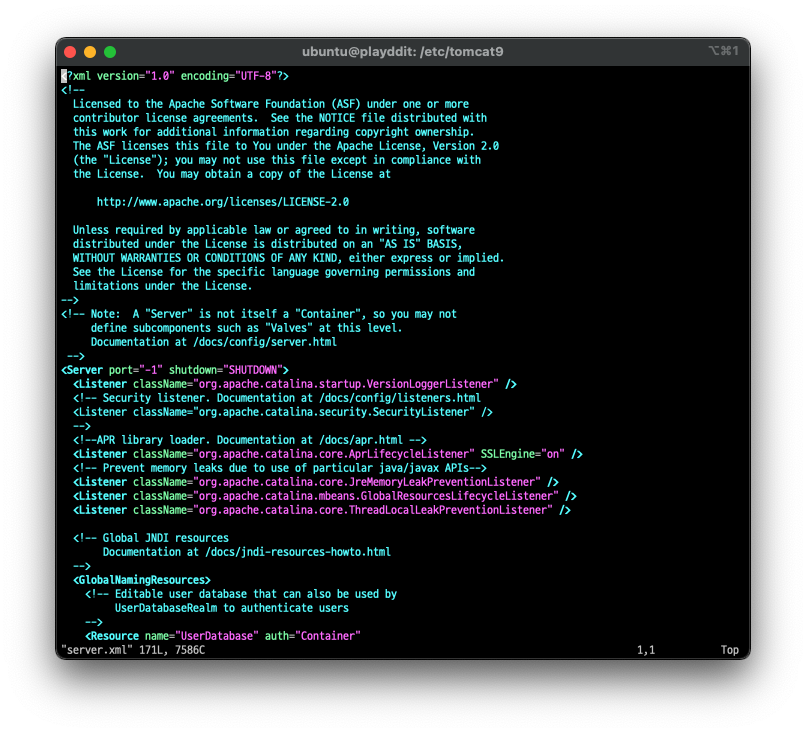Click the '/docs/config/server.html' documentation path
The image size is (806, 733).
coord(265,342)
